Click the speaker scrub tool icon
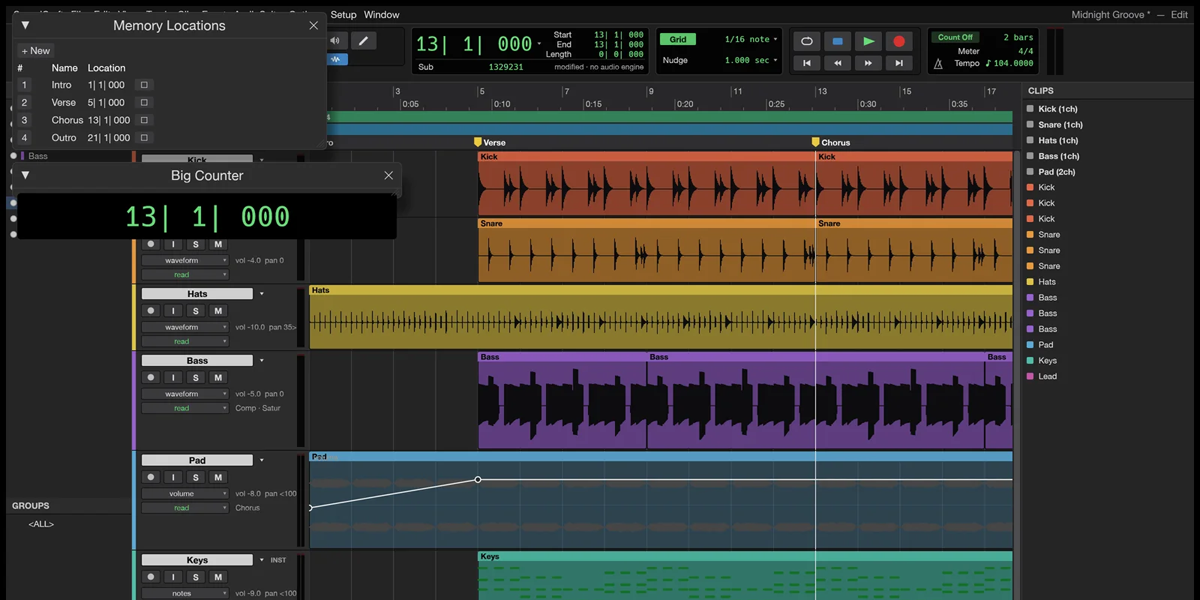This screenshot has height=600, width=1200. coord(336,41)
